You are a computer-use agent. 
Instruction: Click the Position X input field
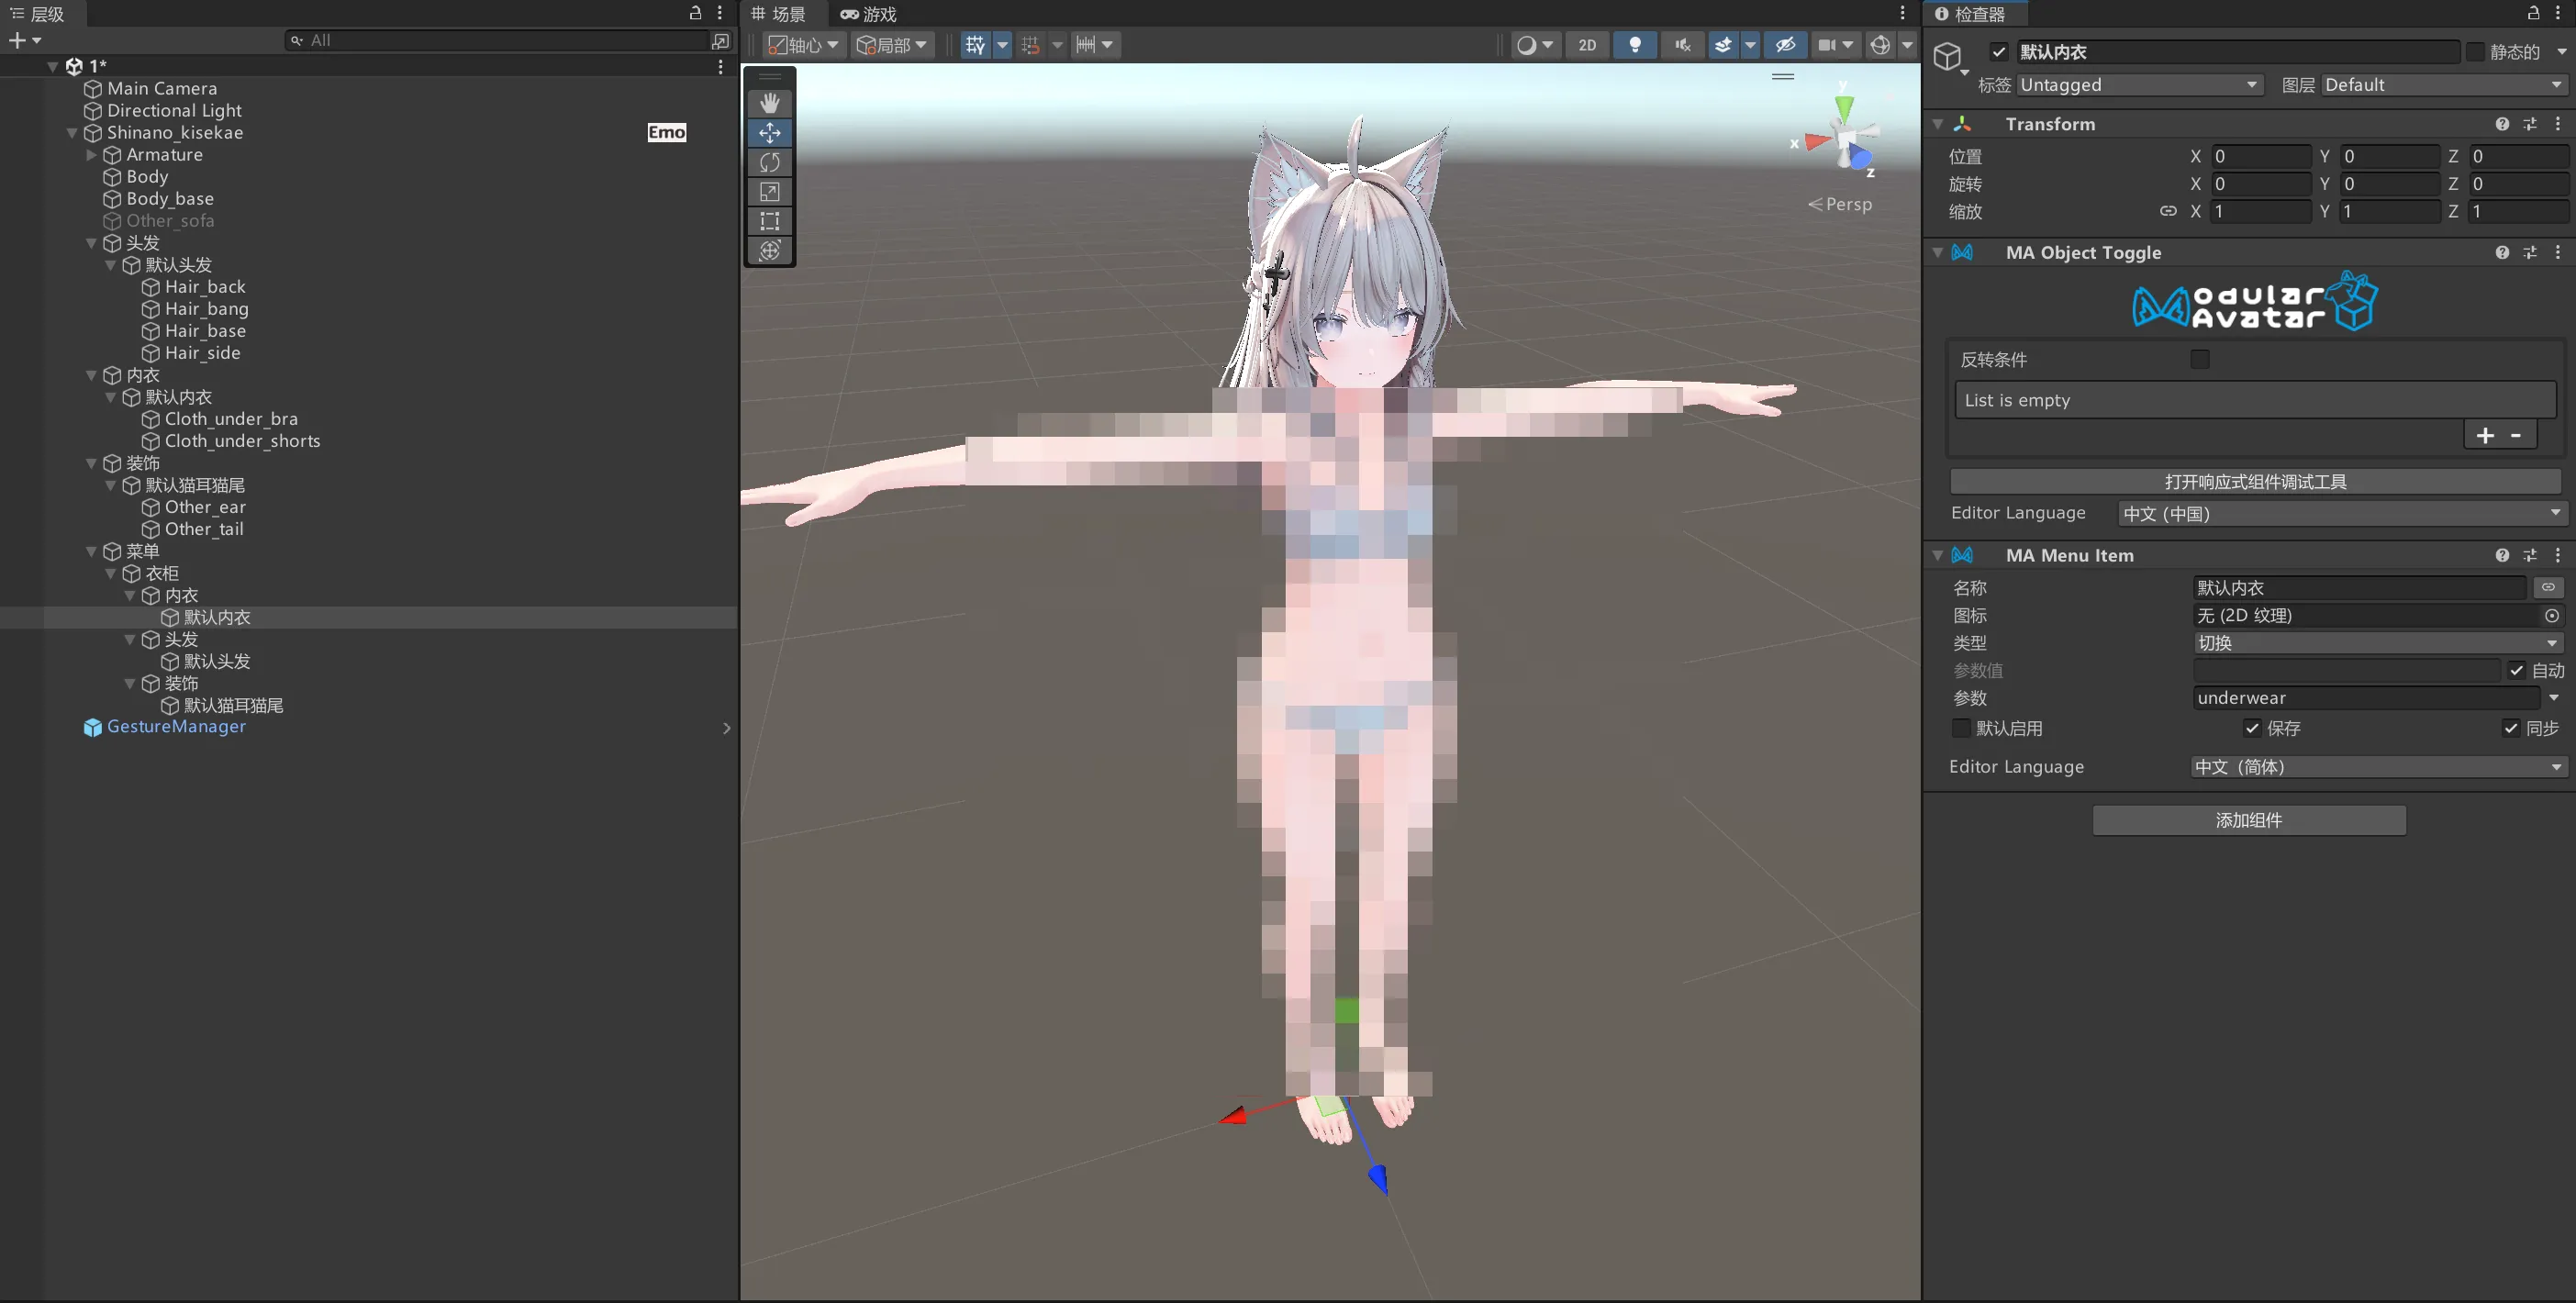2260,156
